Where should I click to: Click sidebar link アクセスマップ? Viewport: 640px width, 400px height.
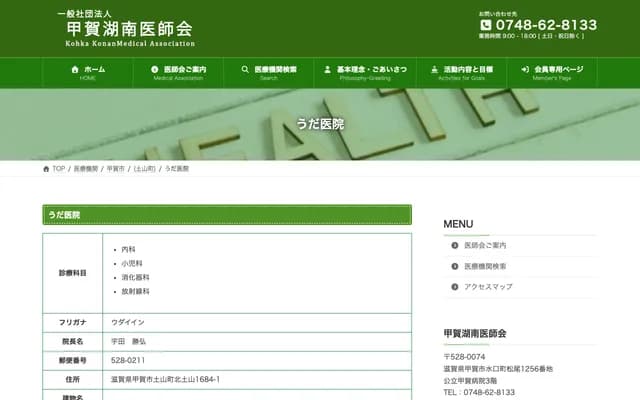pos(488,287)
